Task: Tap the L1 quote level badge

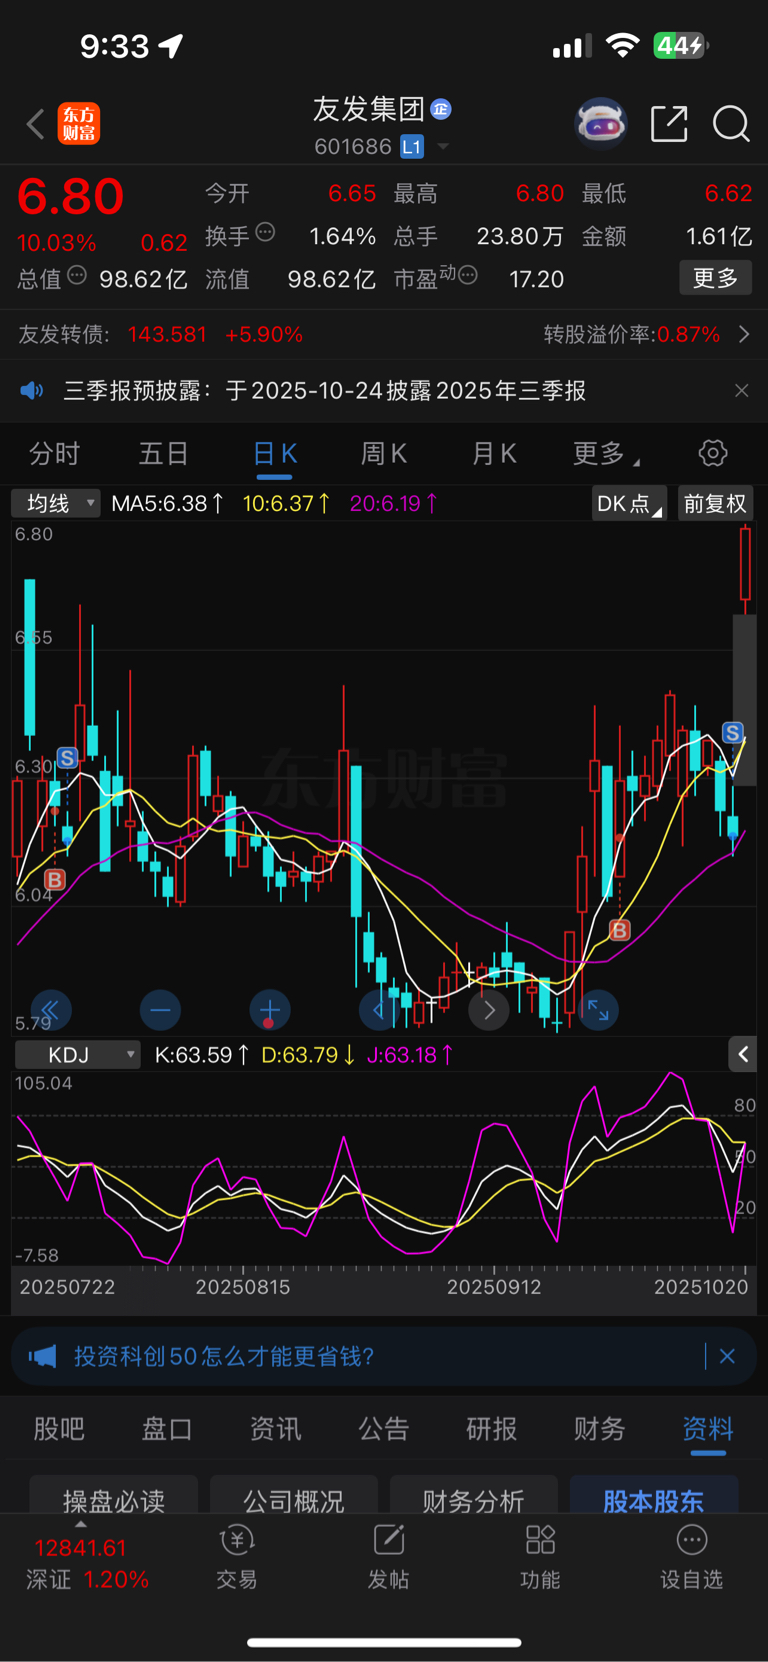Action: (412, 147)
